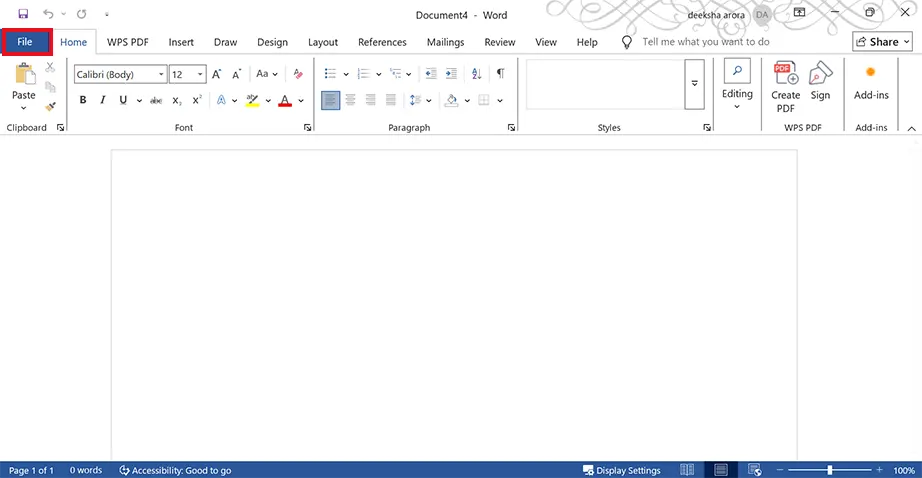
Task: Switch to Read Mode view
Action: pyautogui.click(x=687, y=470)
